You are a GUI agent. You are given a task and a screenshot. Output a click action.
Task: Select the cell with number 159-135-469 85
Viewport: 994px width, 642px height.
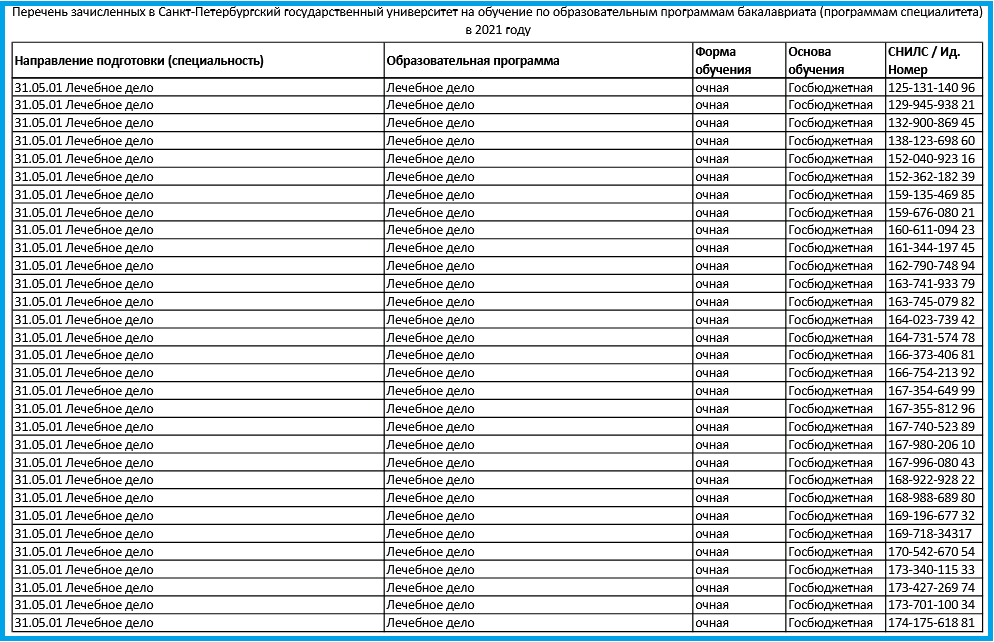934,195
